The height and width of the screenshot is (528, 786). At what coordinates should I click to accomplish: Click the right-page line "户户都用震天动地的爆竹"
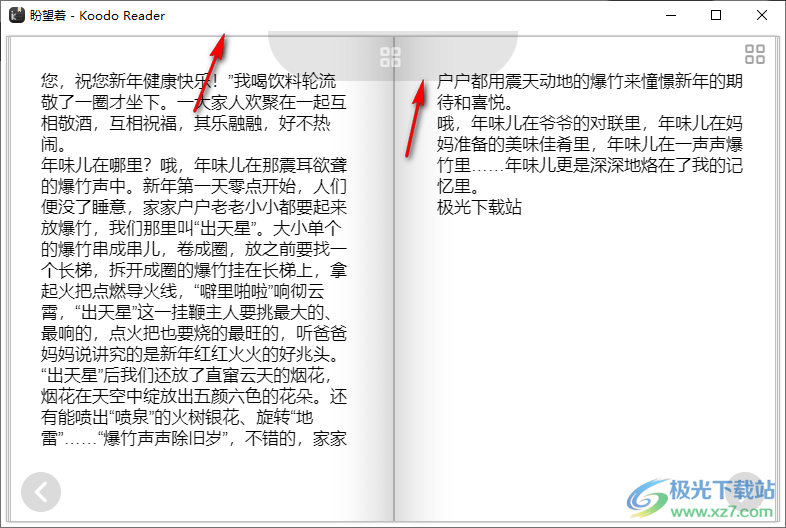pos(590,81)
